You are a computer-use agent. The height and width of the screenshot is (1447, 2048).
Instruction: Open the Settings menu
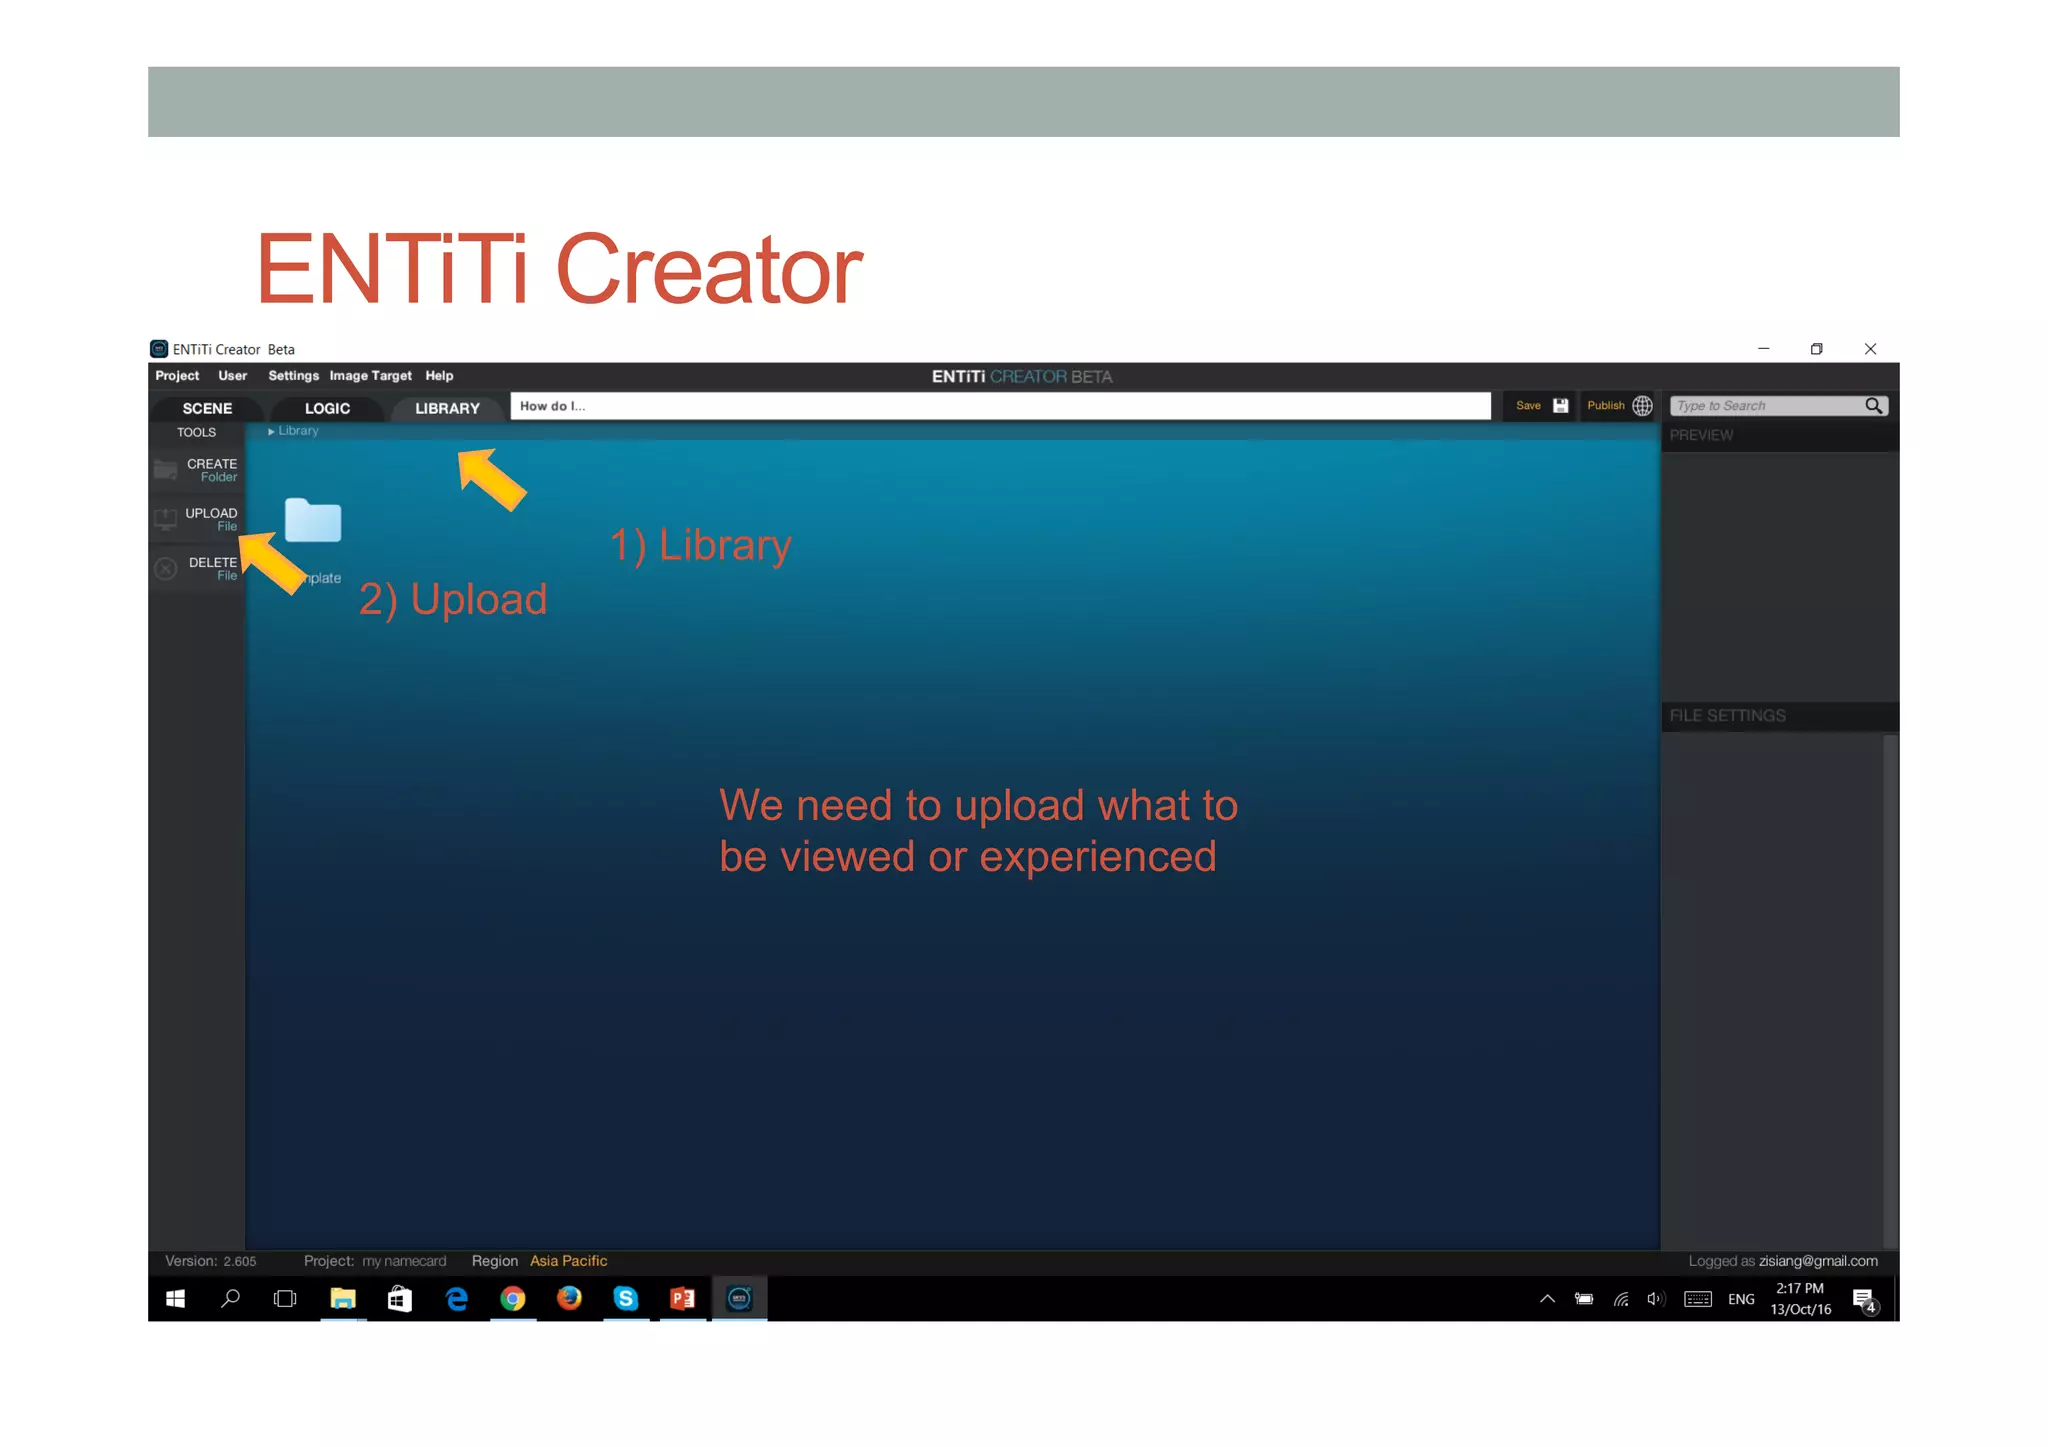(x=293, y=376)
